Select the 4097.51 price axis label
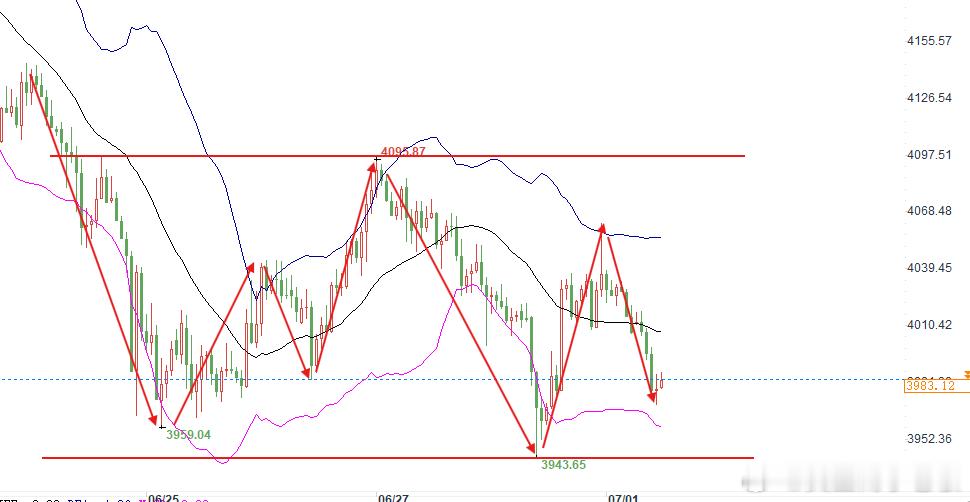Screen dimensions: 970x502 [929, 155]
